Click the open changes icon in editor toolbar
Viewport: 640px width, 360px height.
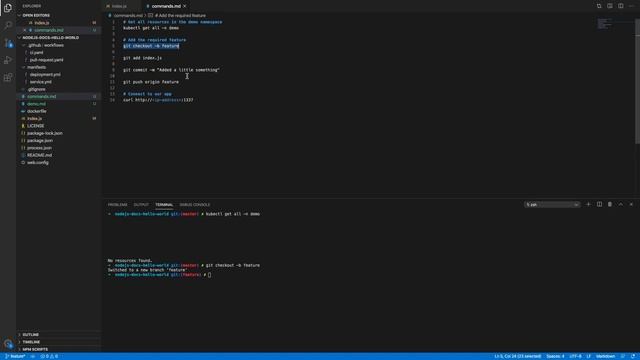click(599, 6)
